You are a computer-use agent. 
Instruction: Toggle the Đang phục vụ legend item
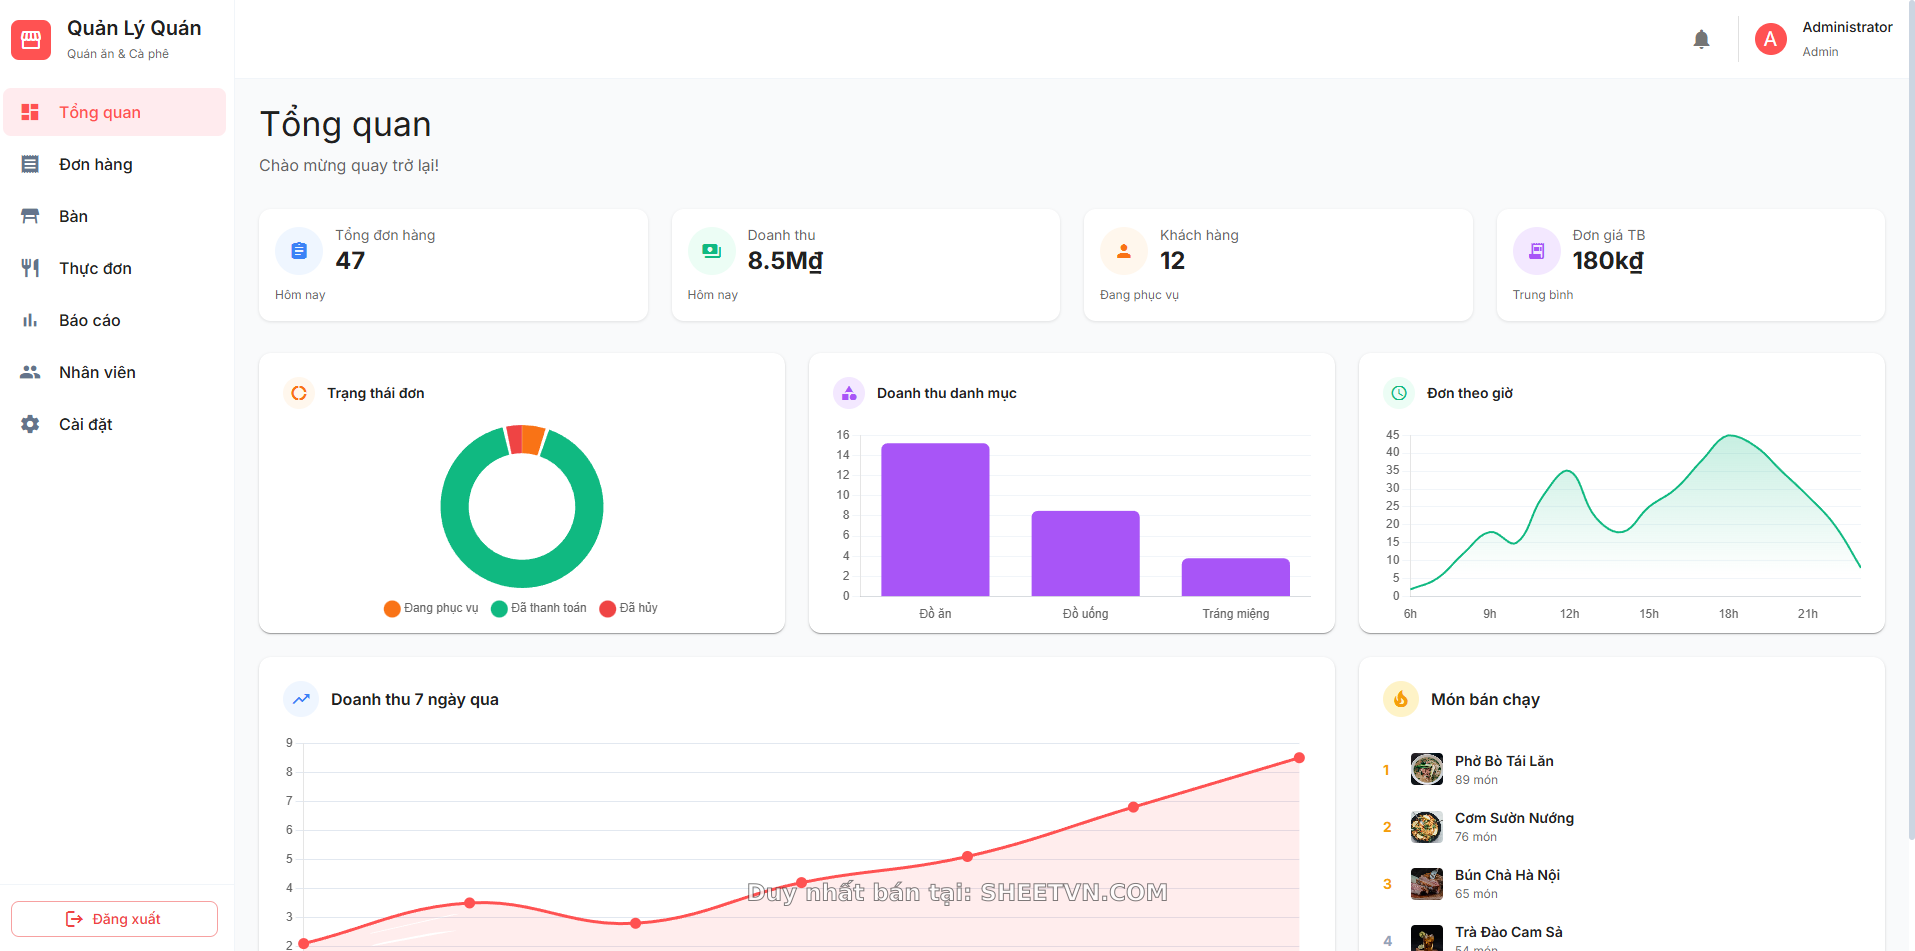pyautogui.click(x=430, y=608)
